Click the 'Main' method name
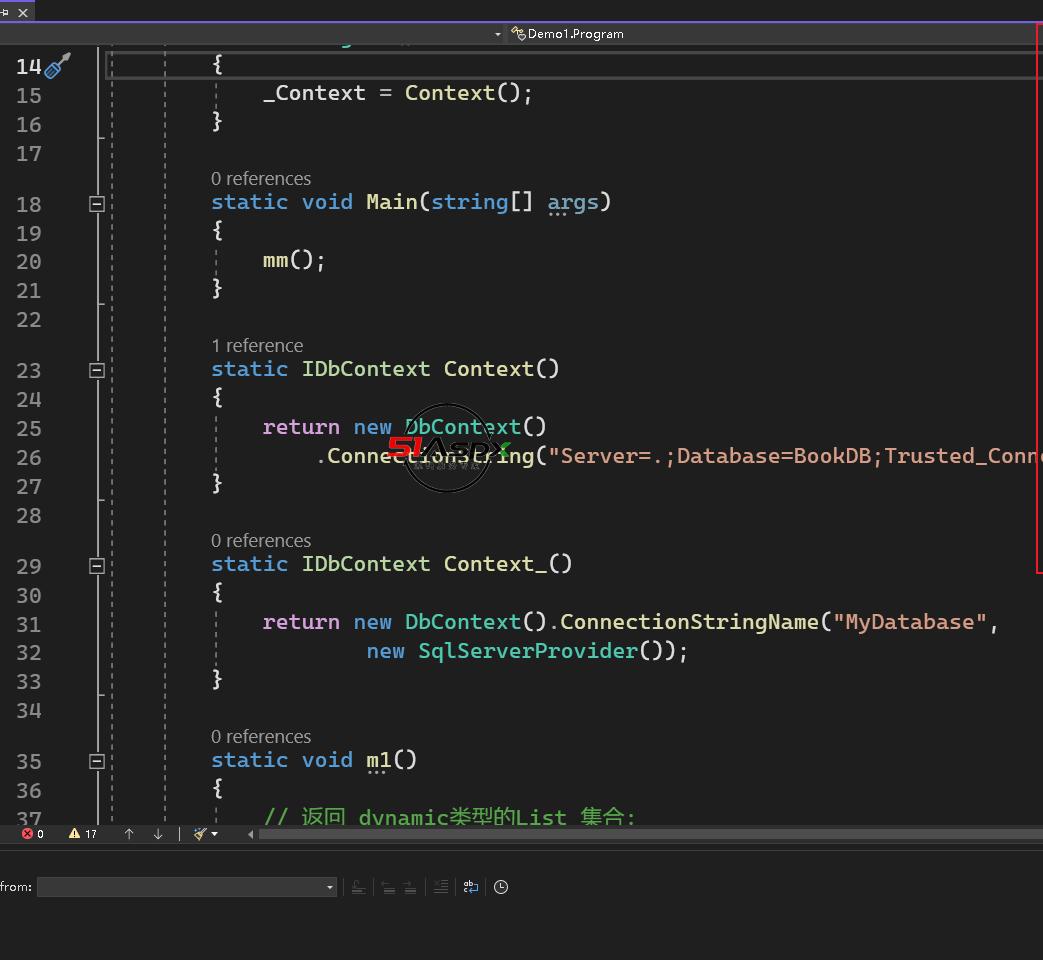Screen dimensions: 1043x960 pos(392,202)
